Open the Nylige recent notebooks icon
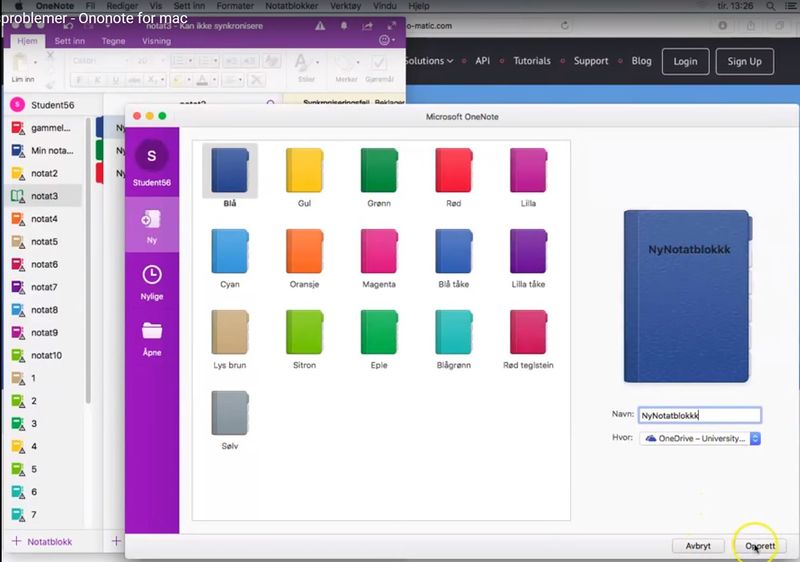800x562 pixels. (152, 275)
